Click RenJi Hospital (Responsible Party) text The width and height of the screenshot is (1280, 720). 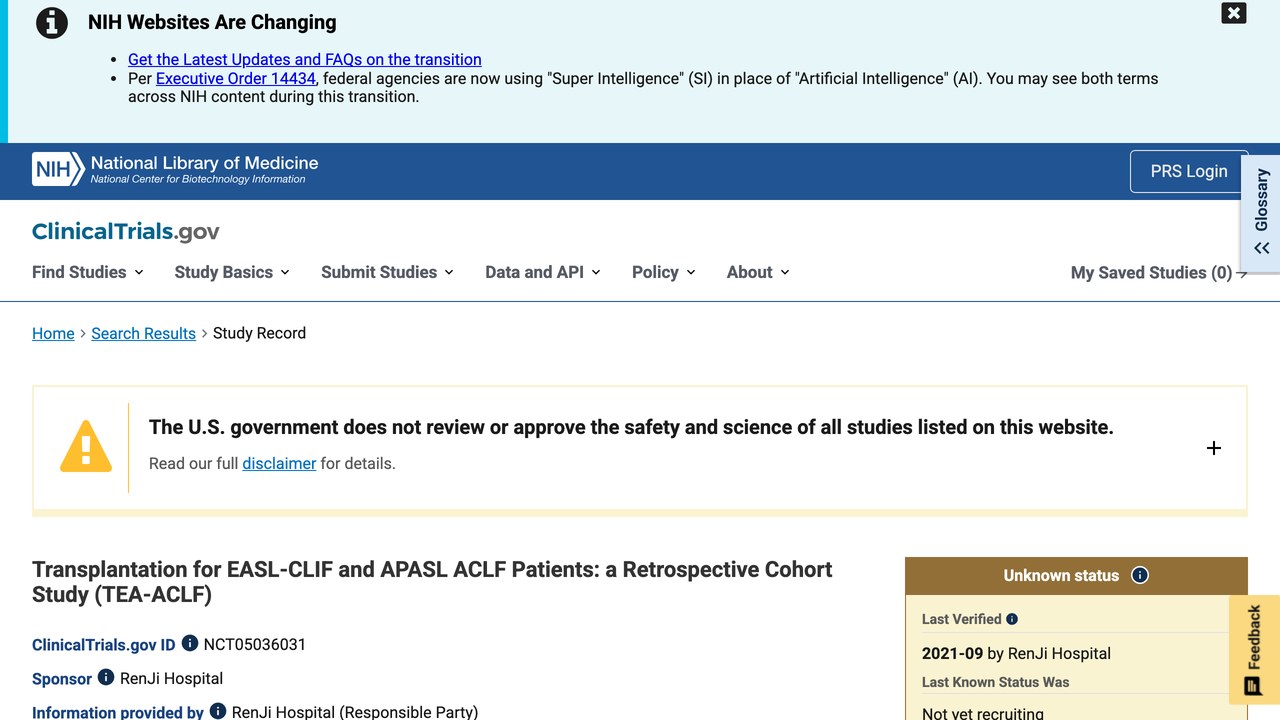coord(355,712)
